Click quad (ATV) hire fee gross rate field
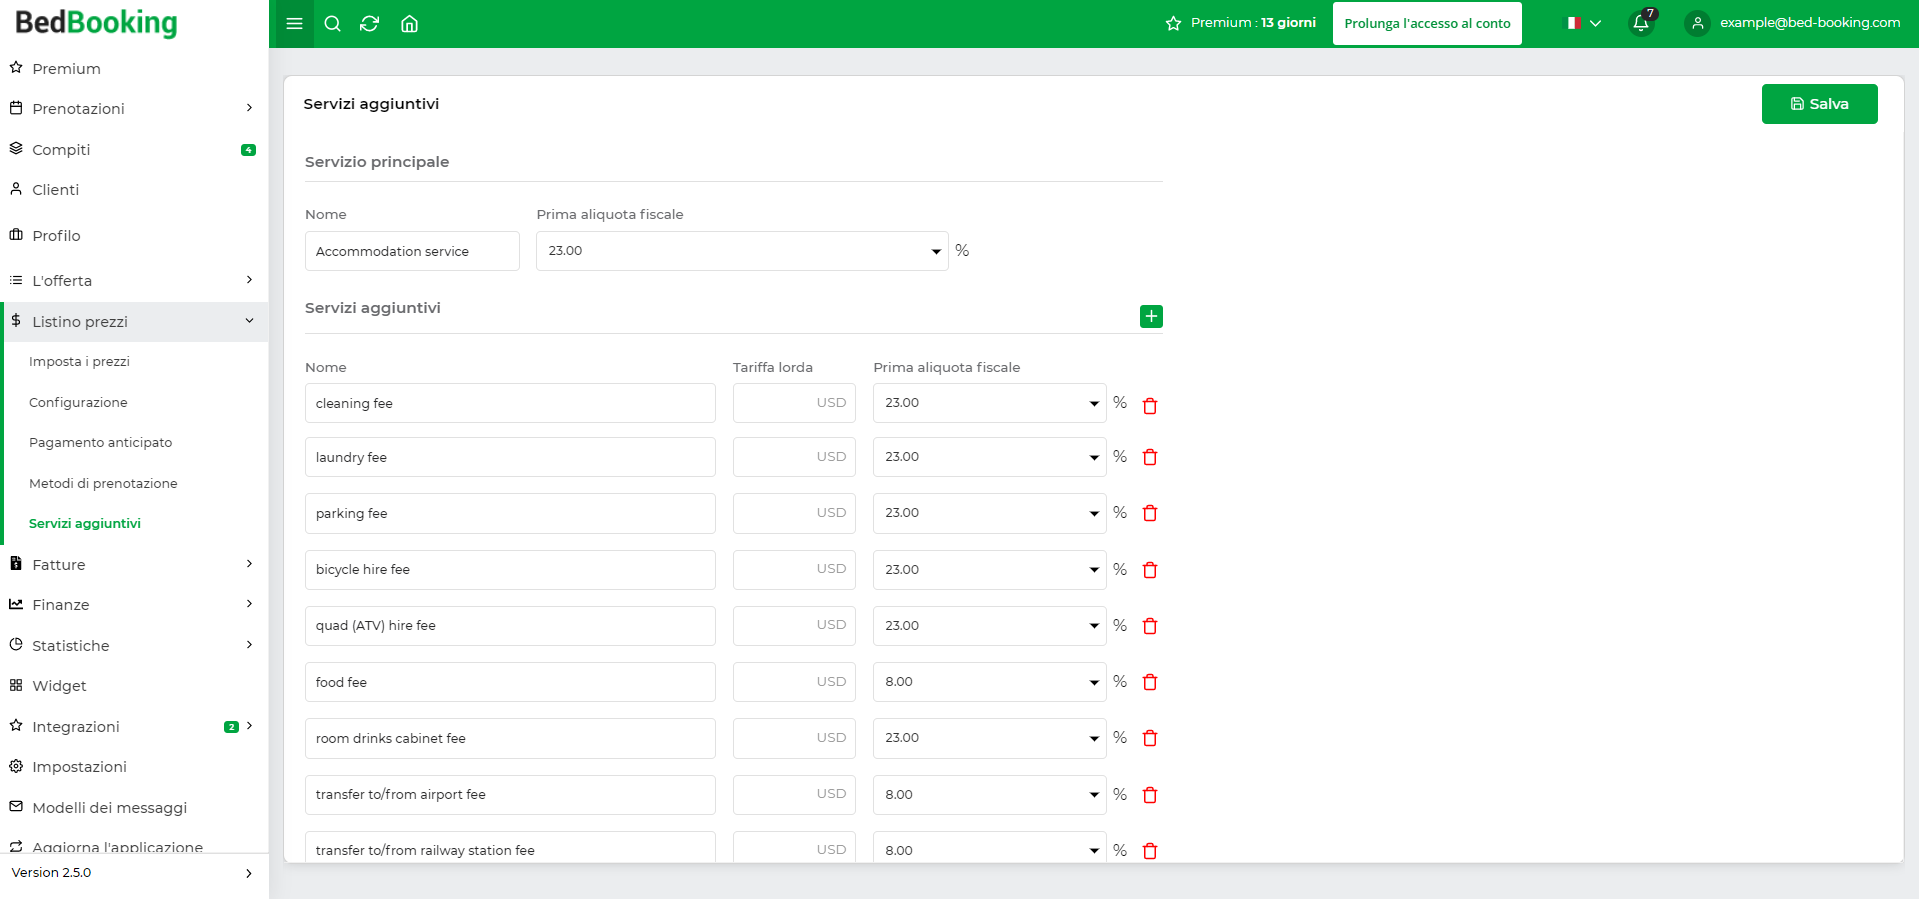This screenshot has height=899, width=1919. (794, 626)
